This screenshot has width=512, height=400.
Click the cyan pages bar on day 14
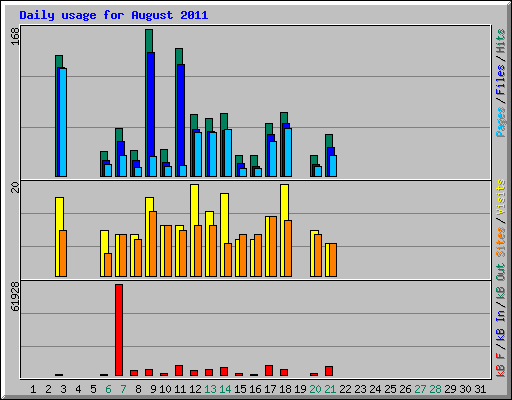click(x=228, y=153)
